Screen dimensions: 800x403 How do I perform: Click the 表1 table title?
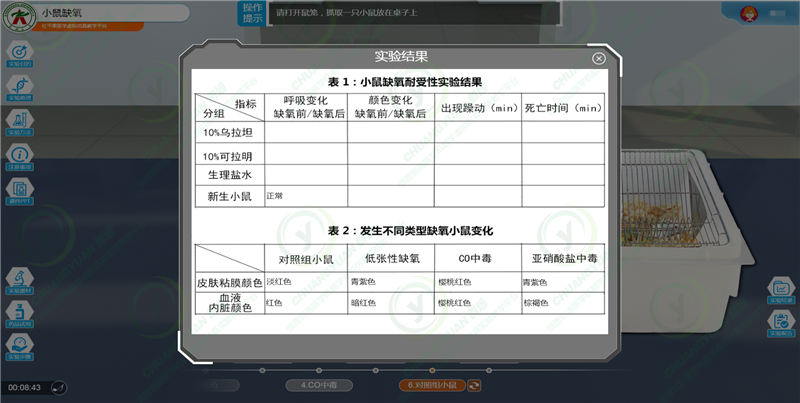405,82
